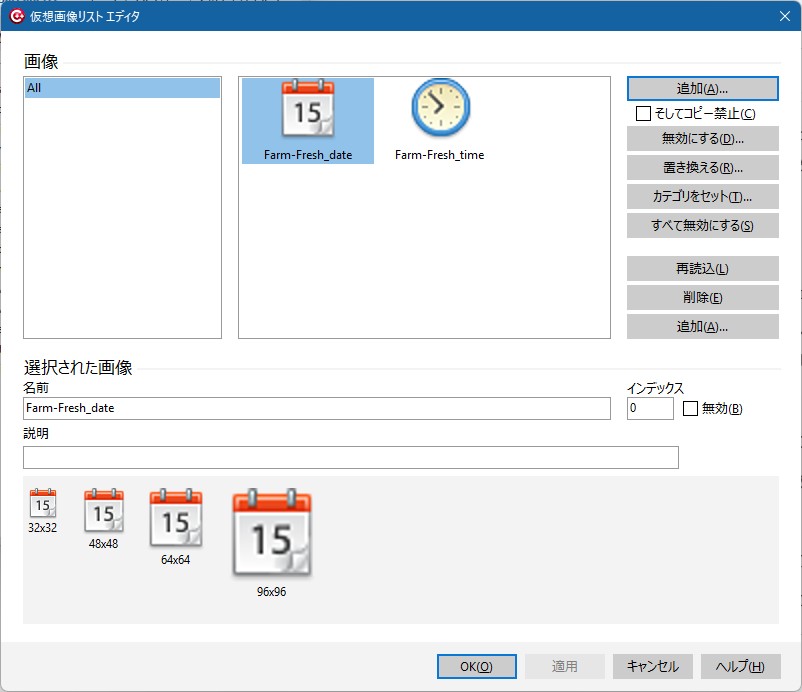The width and height of the screenshot is (802, 692).
Task: Focus the 説明 description field
Action: tap(350, 457)
